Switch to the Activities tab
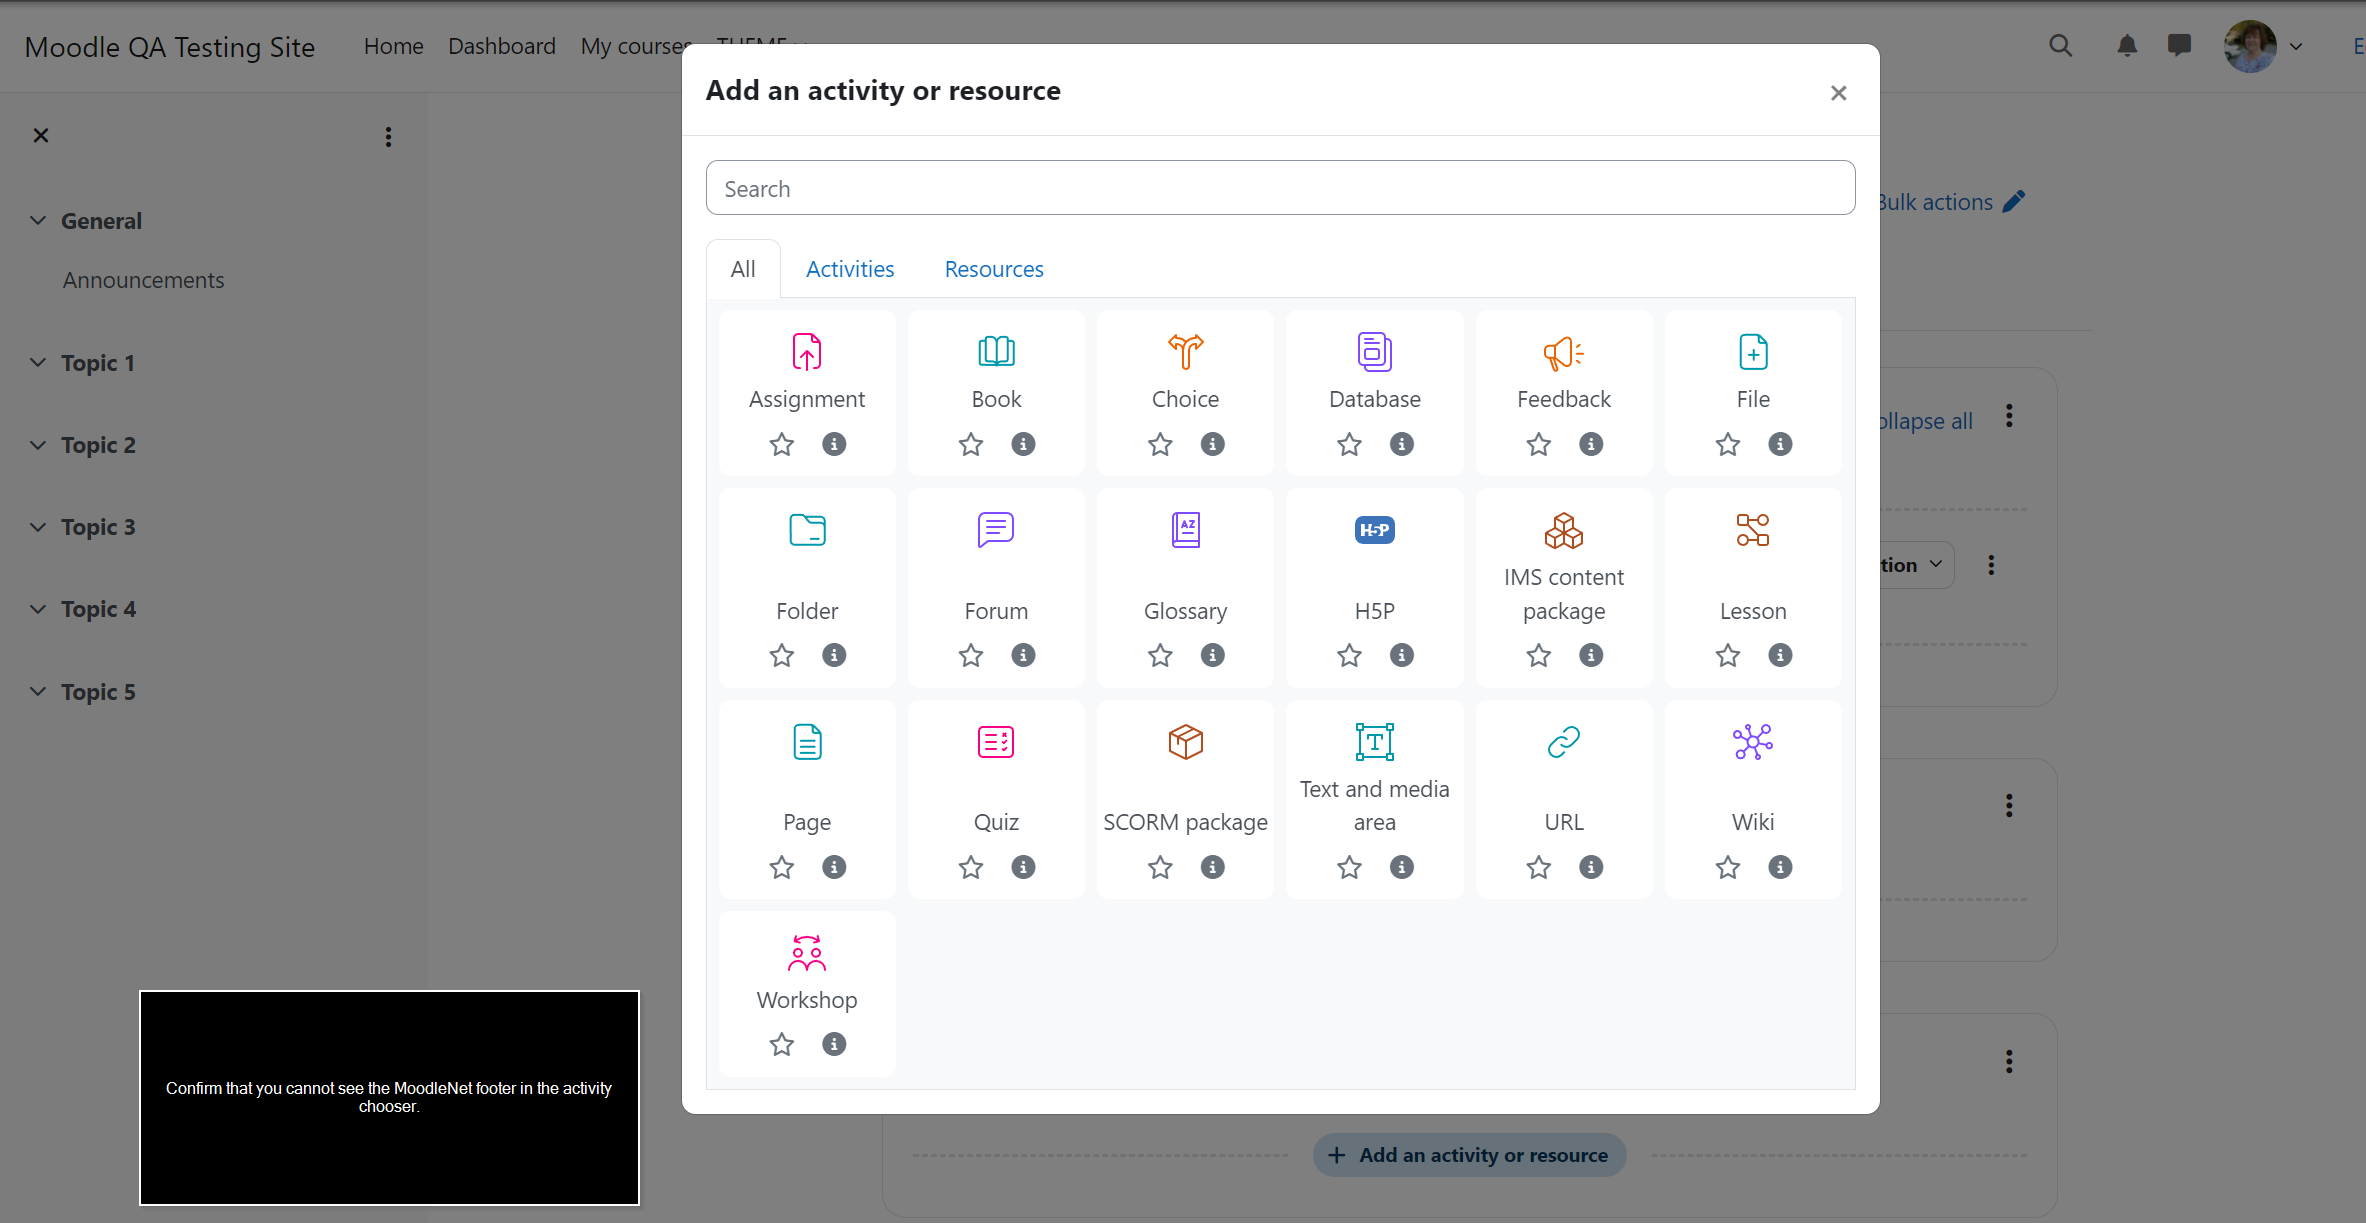 point(850,269)
